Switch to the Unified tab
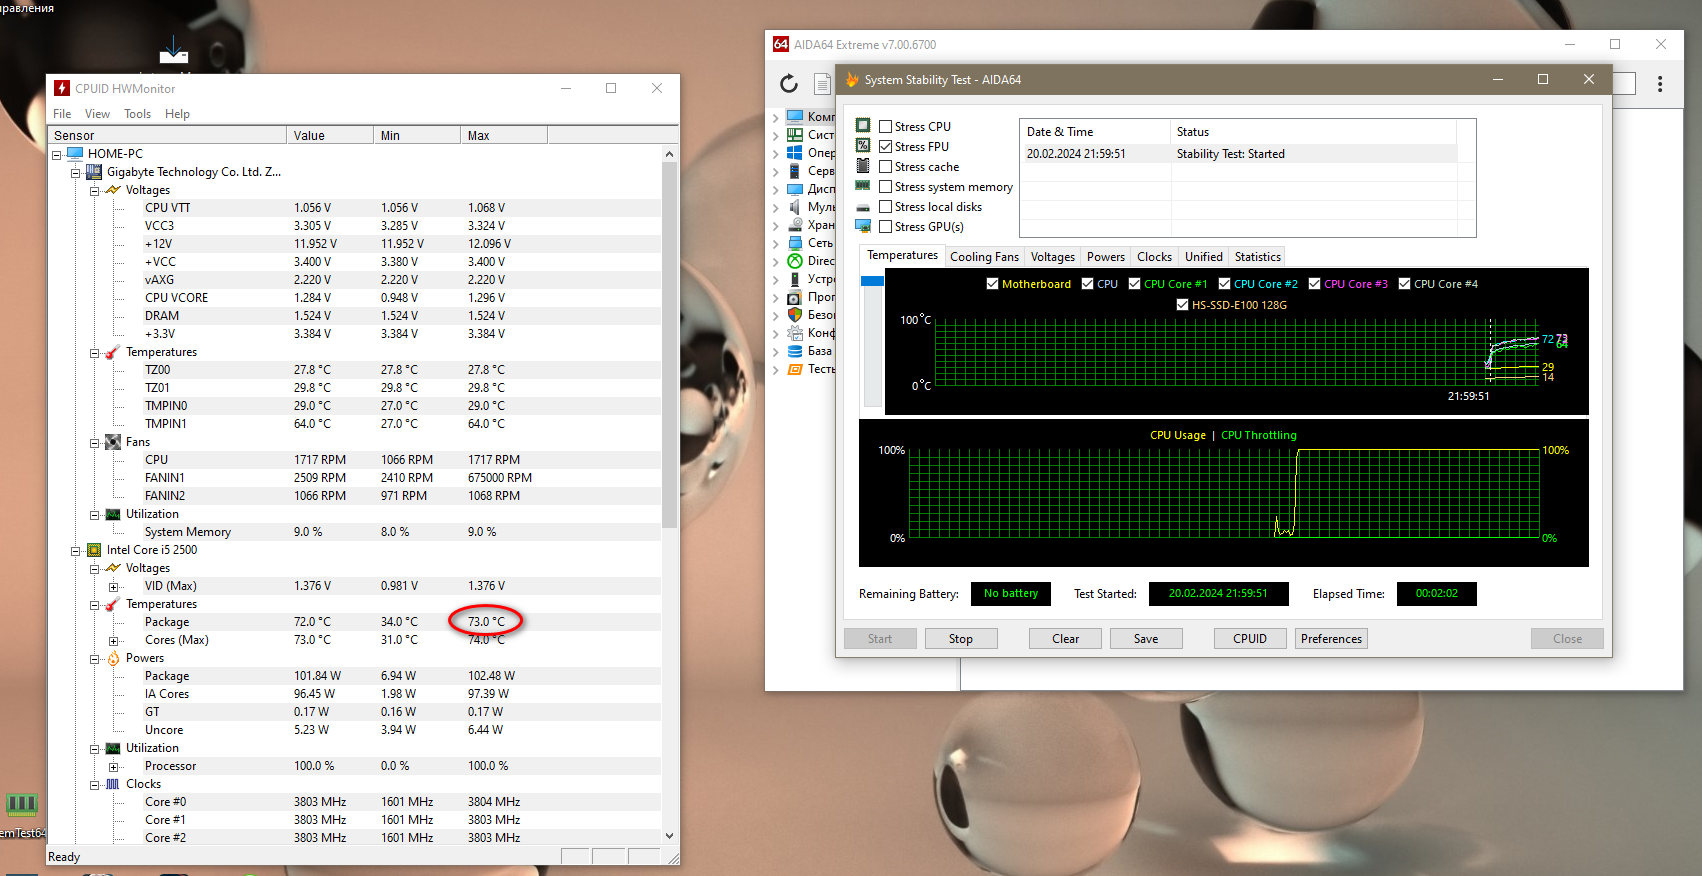1702x876 pixels. (1204, 257)
